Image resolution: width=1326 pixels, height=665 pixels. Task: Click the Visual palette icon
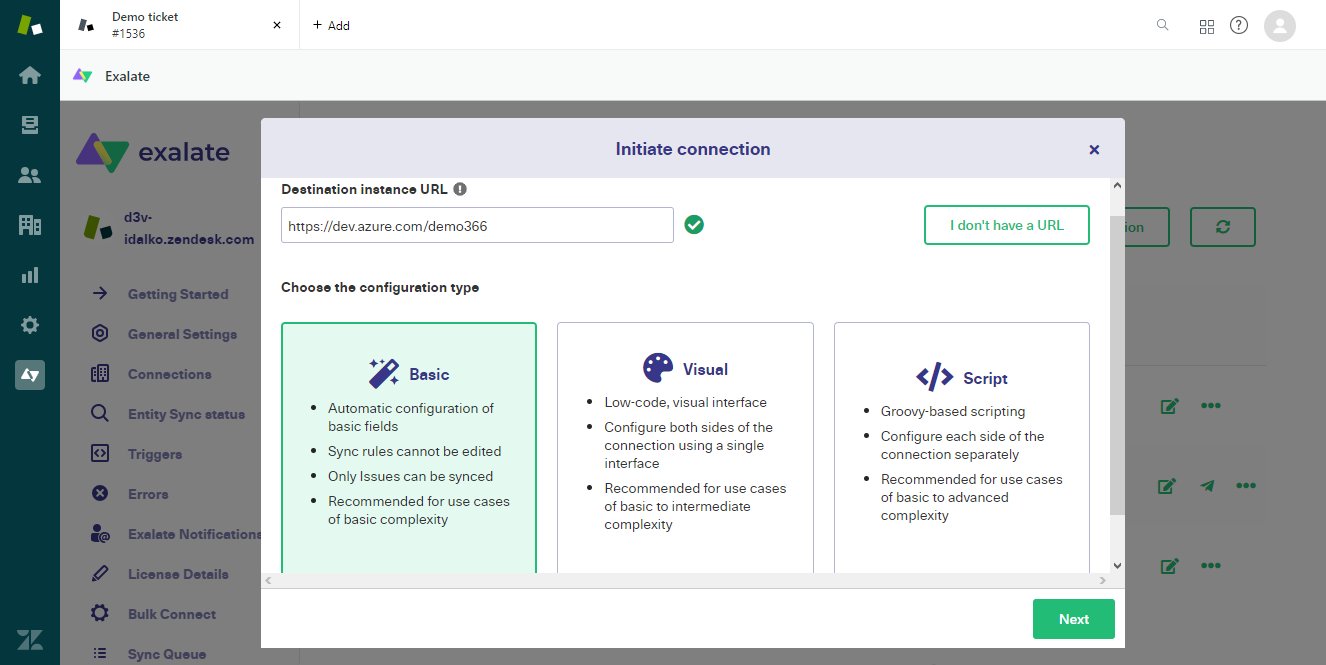coord(658,368)
